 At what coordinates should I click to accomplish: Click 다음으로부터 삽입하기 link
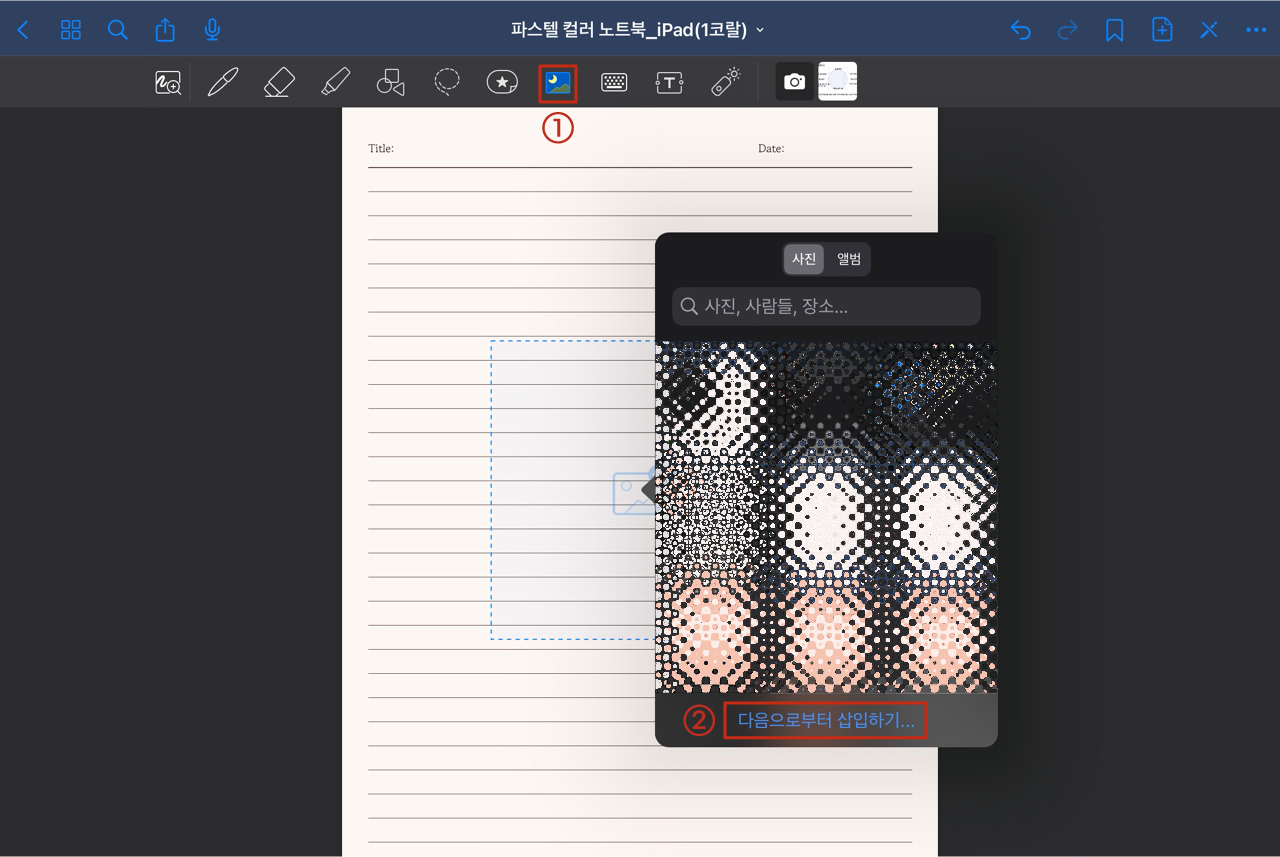coord(826,720)
